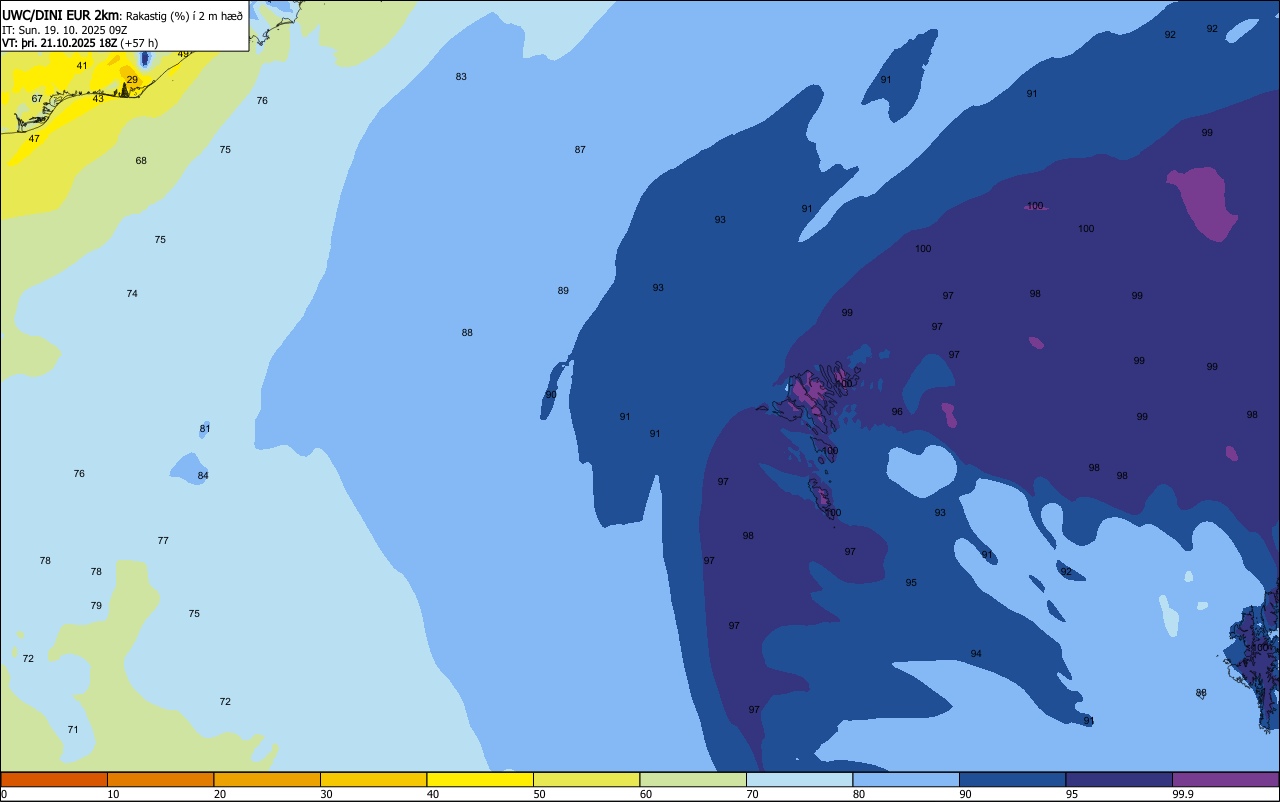Click the 95–99.9 indigo legend swatch
This screenshot has width=1280, height=802.
[x=1119, y=779]
